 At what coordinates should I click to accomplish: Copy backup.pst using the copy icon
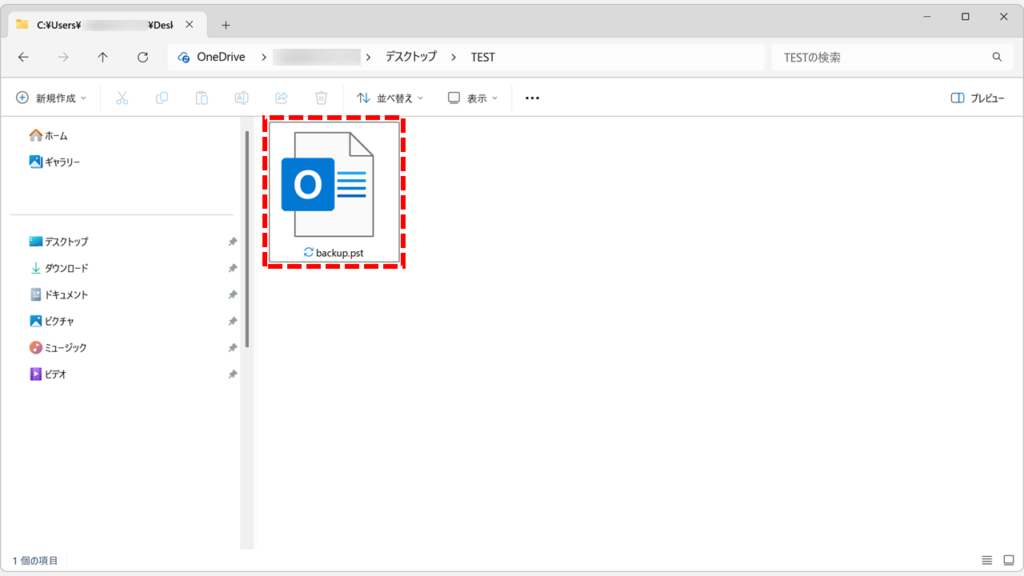click(161, 97)
